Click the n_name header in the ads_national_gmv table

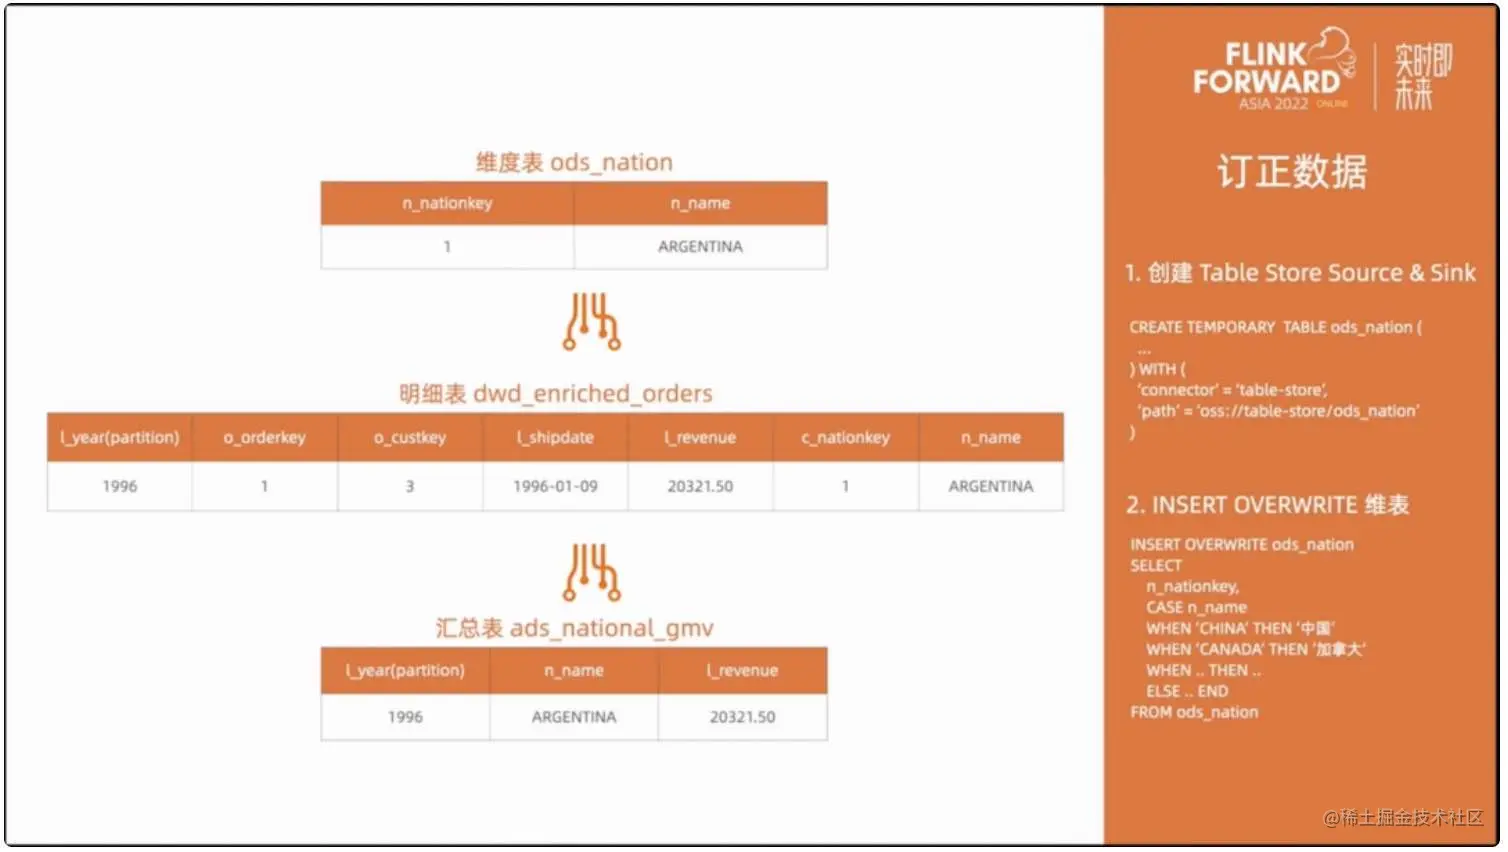(x=574, y=670)
